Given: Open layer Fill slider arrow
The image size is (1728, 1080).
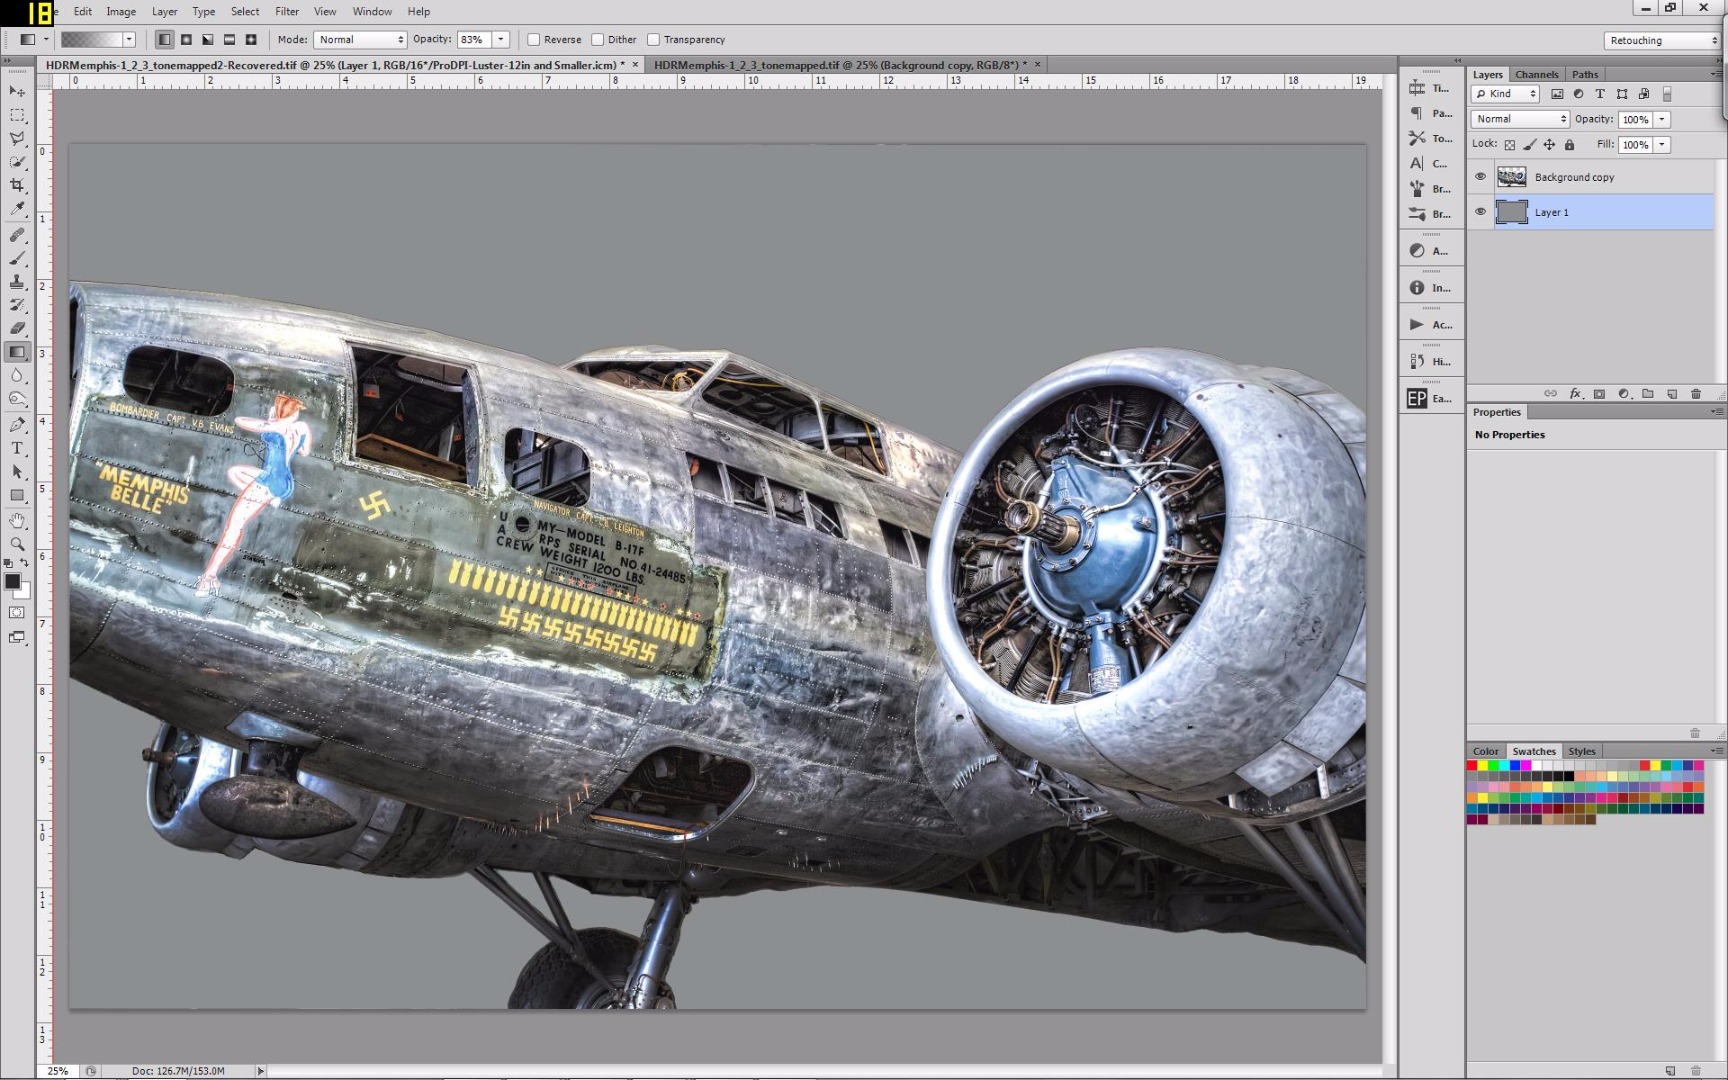Looking at the screenshot, I should click(x=1662, y=145).
